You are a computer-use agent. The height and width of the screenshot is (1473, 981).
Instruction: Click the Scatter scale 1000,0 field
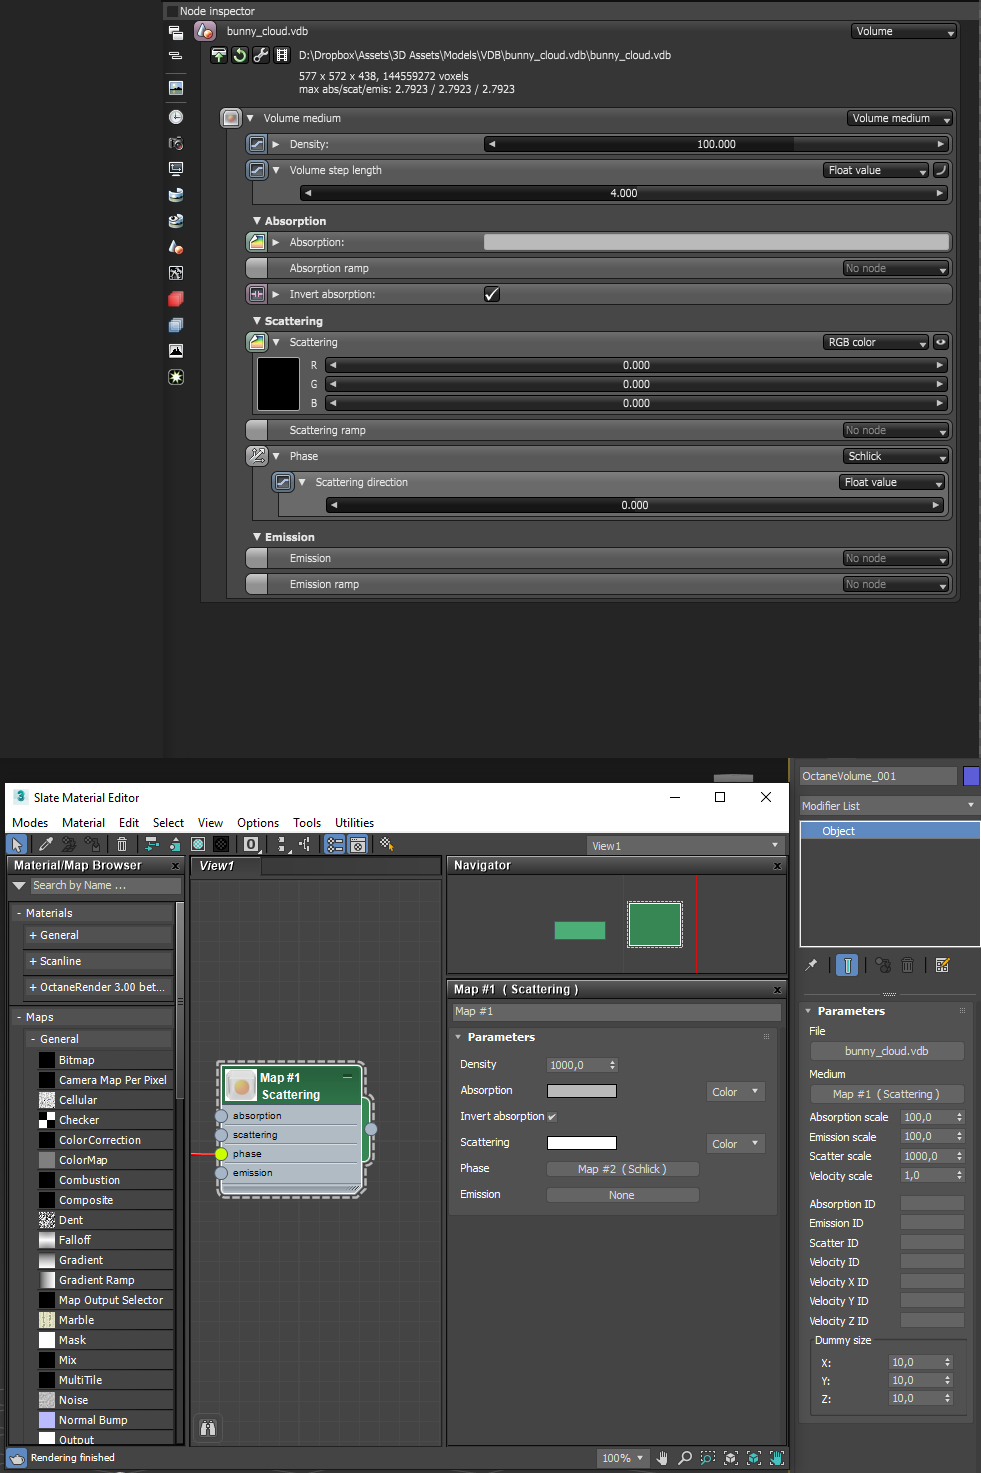point(932,1156)
